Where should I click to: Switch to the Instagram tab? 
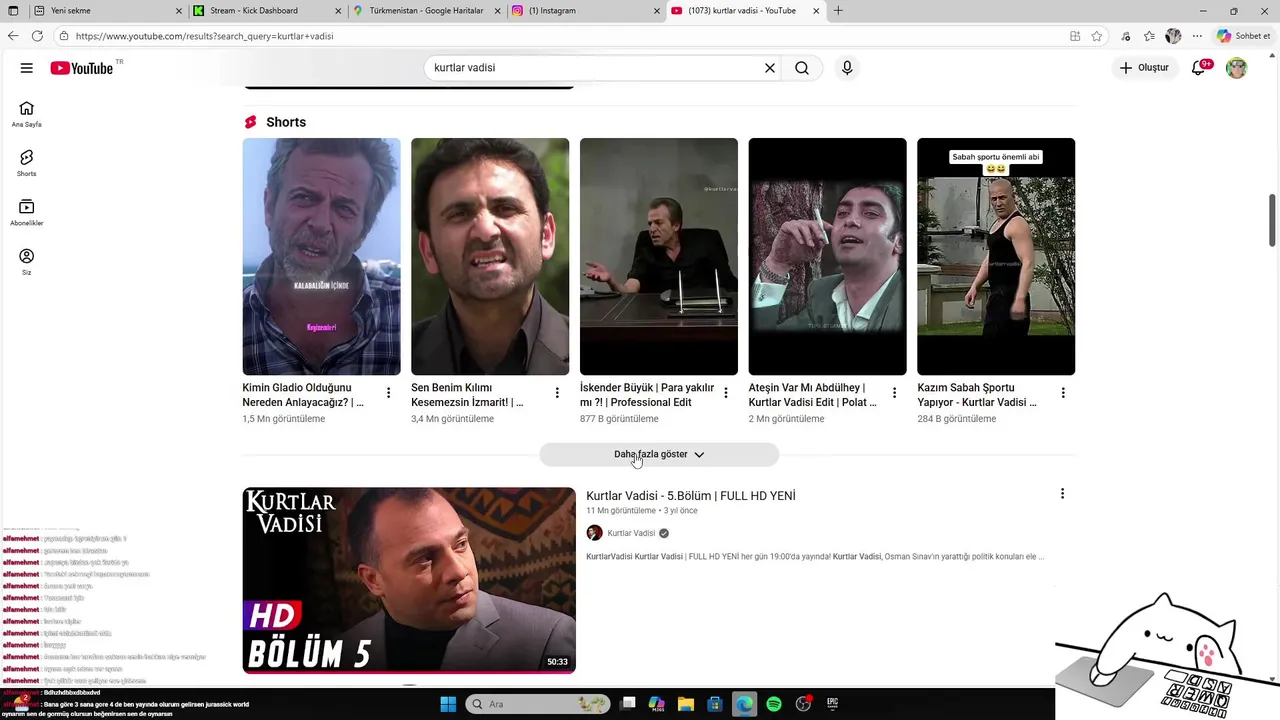click(x=586, y=11)
